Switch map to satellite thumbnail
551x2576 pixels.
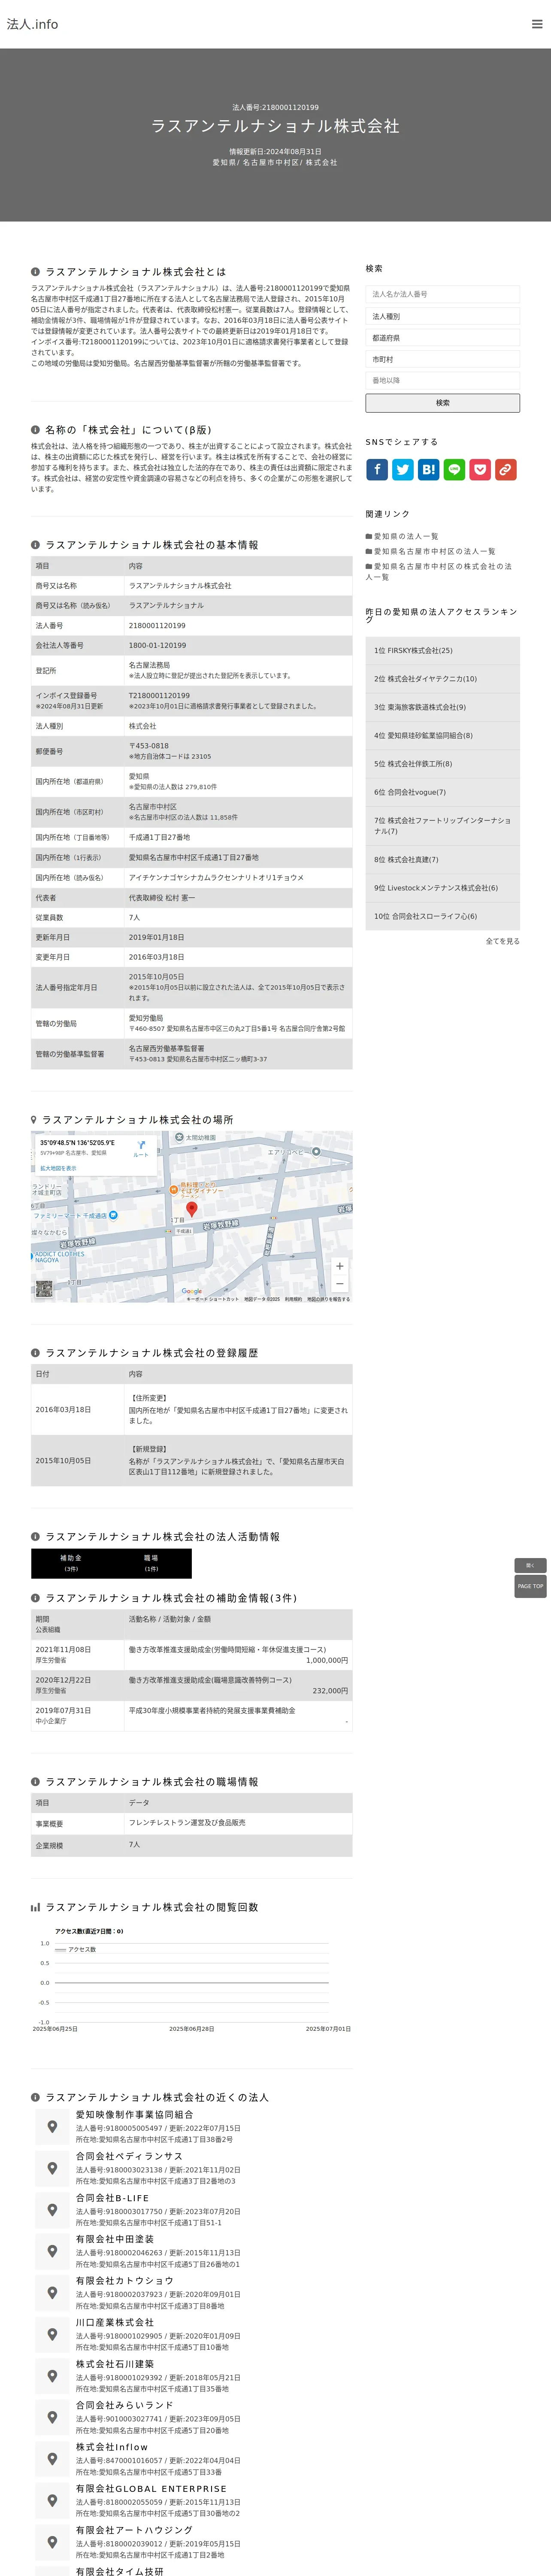coord(44,1289)
